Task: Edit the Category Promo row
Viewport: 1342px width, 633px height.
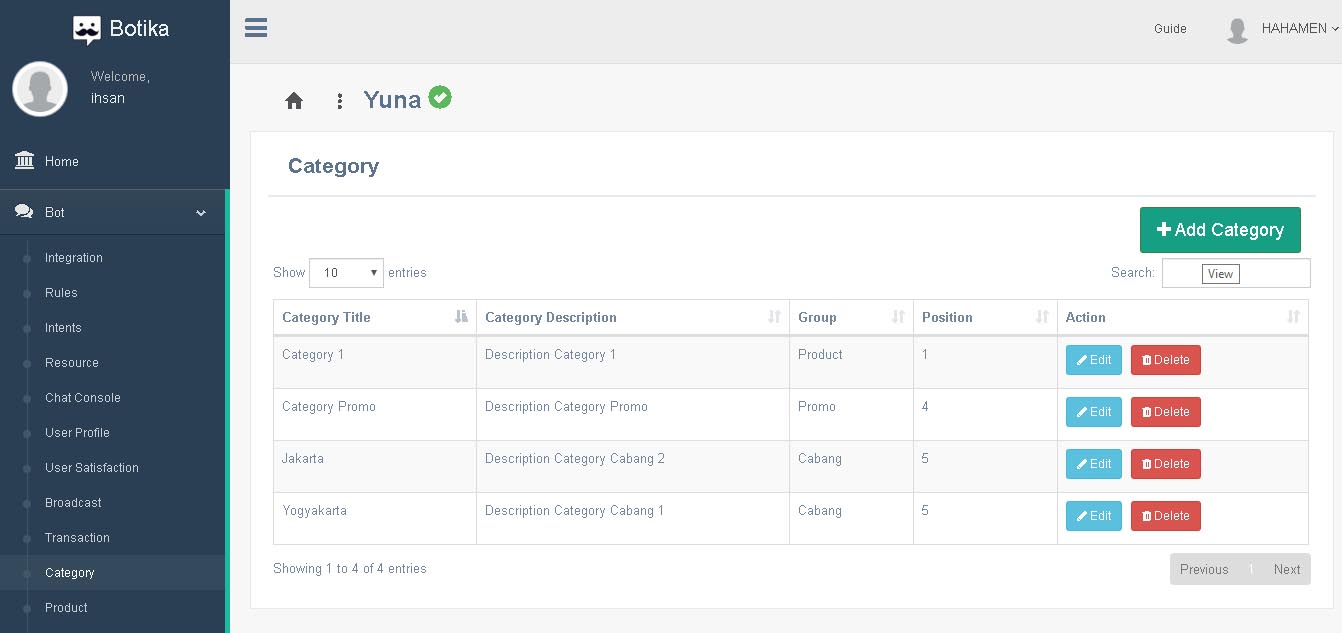Action: point(1093,412)
